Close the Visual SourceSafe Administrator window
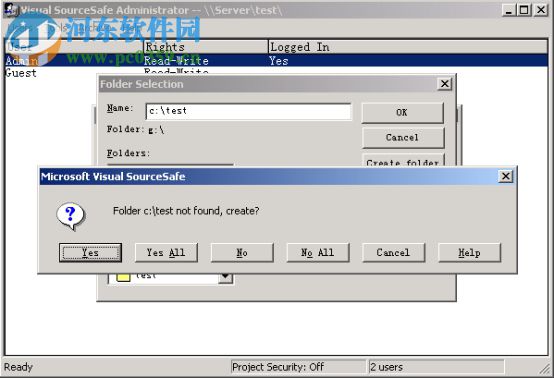The height and width of the screenshot is (378, 554). 541,10
